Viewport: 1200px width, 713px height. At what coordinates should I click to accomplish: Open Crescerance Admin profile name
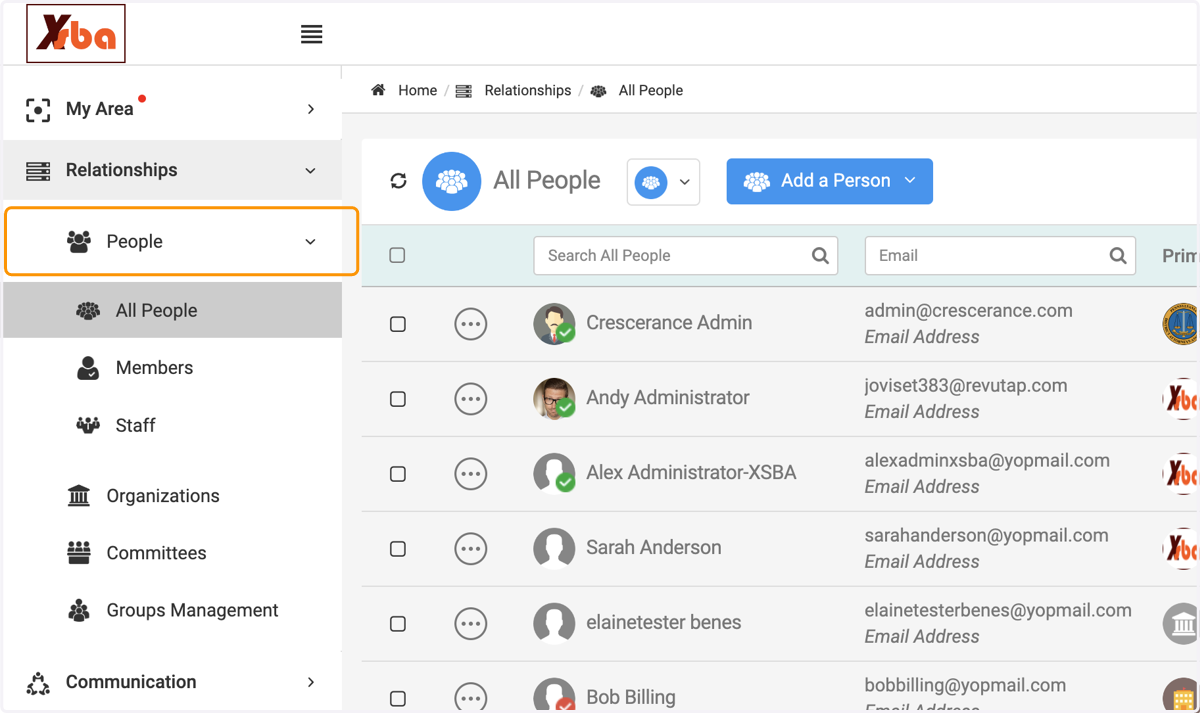669,323
